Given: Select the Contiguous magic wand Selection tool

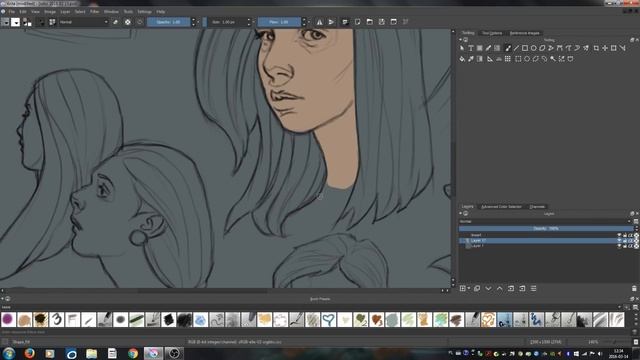Looking at the screenshot, I should click(x=553, y=59).
